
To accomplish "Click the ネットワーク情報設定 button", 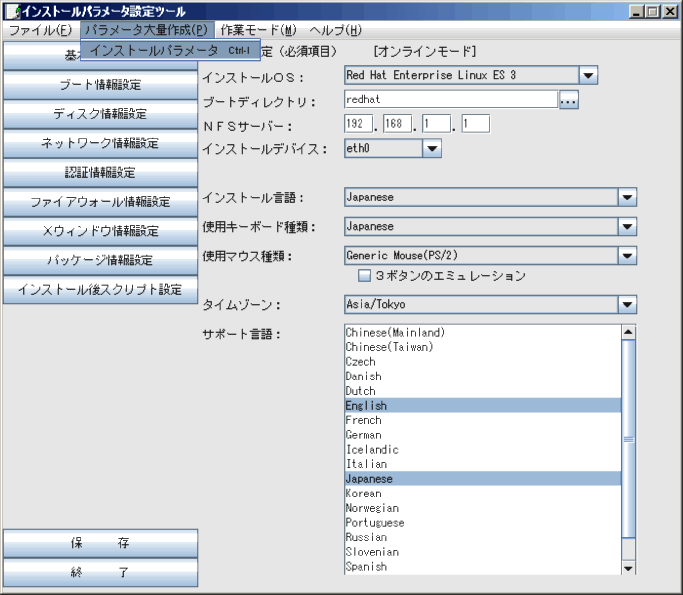I will coord(99,143).
